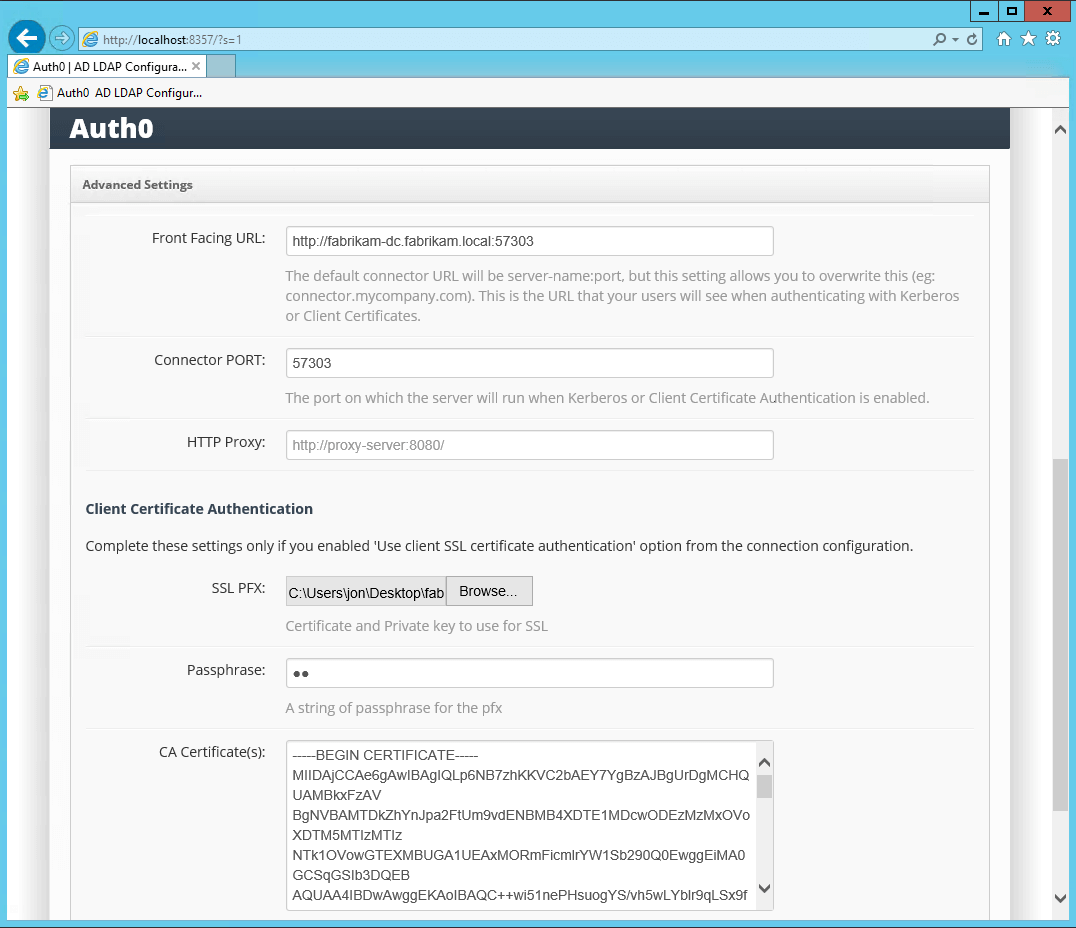1076x928 pixels.
Task: Select the Auth0 AD LDAP Configuration tab
Action: pos(108,65)
